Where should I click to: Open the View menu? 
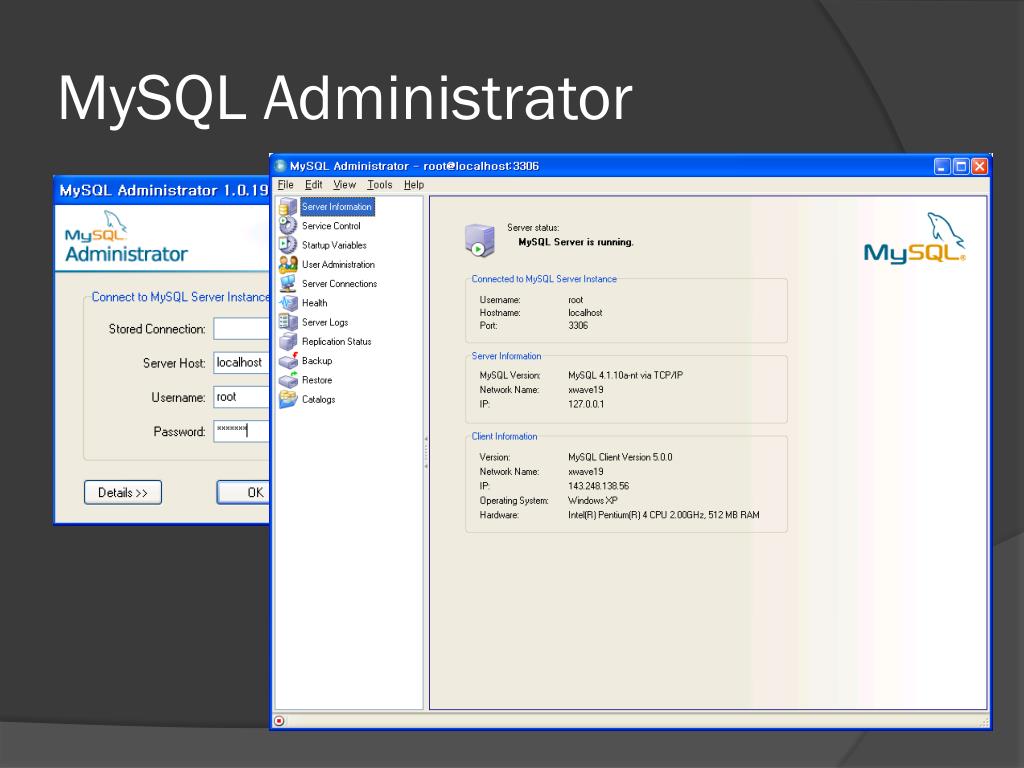344,185
